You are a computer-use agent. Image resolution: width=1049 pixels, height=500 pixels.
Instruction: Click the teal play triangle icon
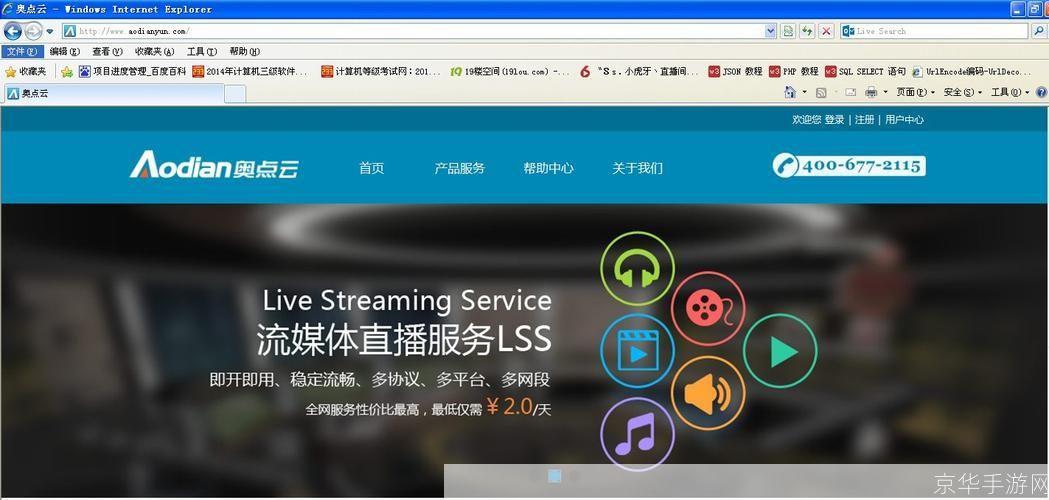click(780, 351)
